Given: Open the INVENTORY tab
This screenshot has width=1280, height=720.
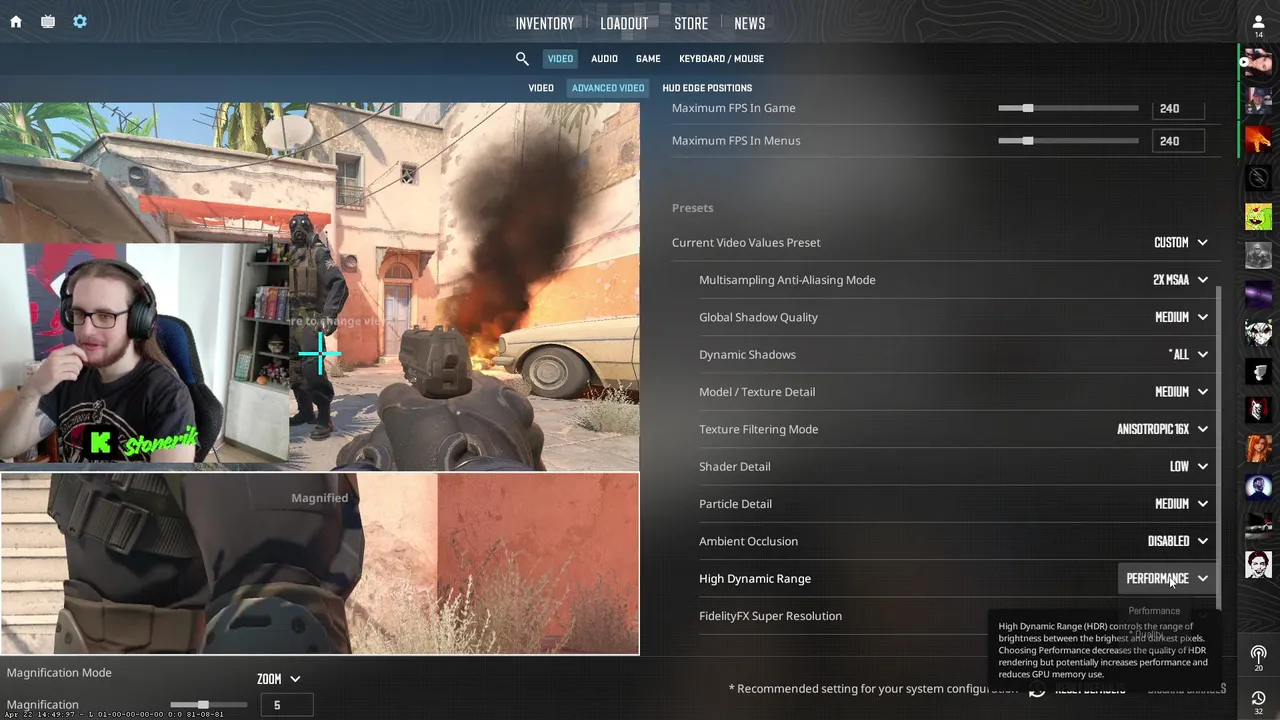Looking at the screenshot, I should click(x=545, y=24).
